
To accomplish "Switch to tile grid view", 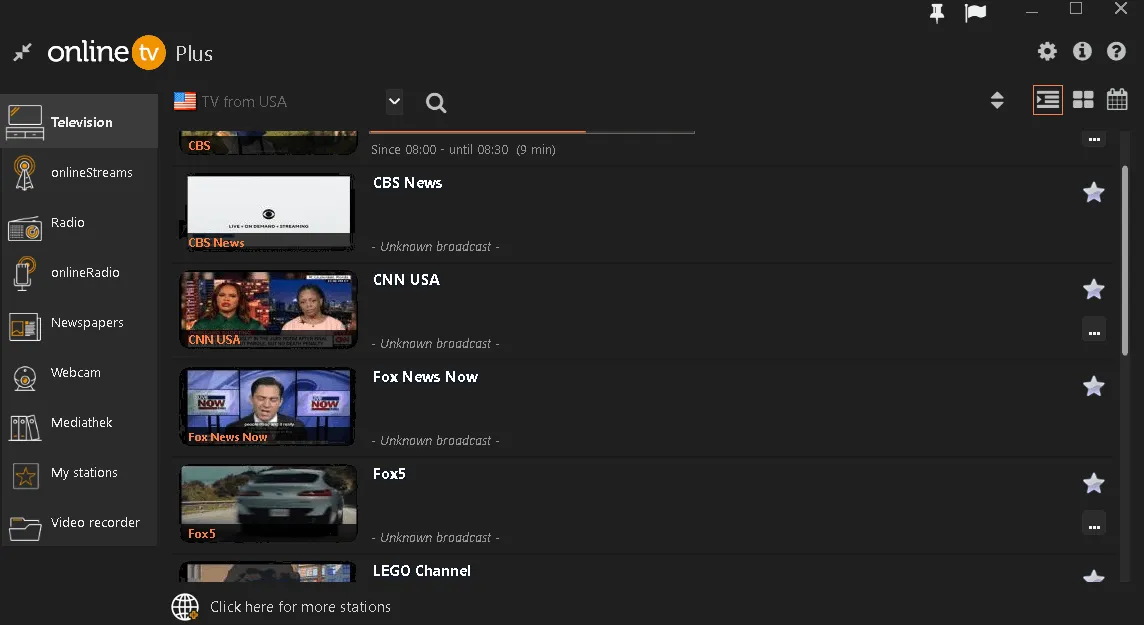I will [1083, 100].
